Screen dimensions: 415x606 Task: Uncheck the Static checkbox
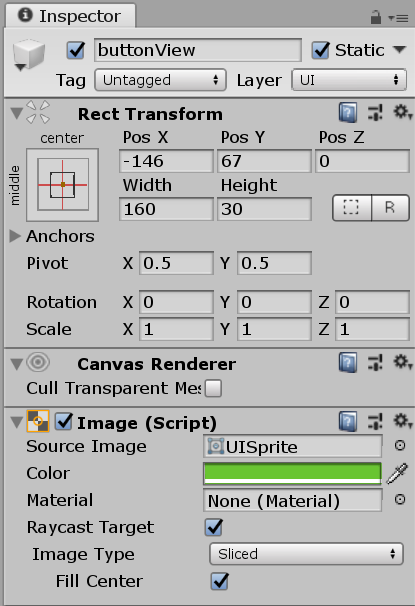320,50
